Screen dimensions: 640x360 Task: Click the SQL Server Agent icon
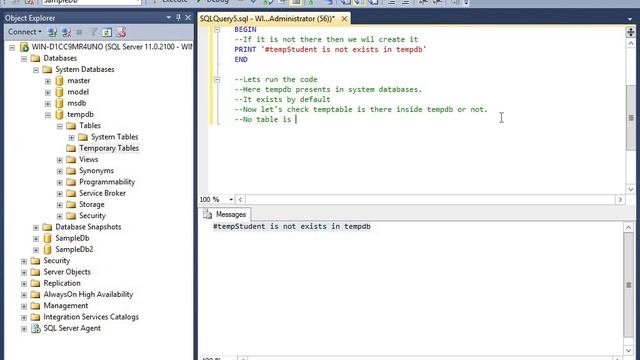[36, 328]
